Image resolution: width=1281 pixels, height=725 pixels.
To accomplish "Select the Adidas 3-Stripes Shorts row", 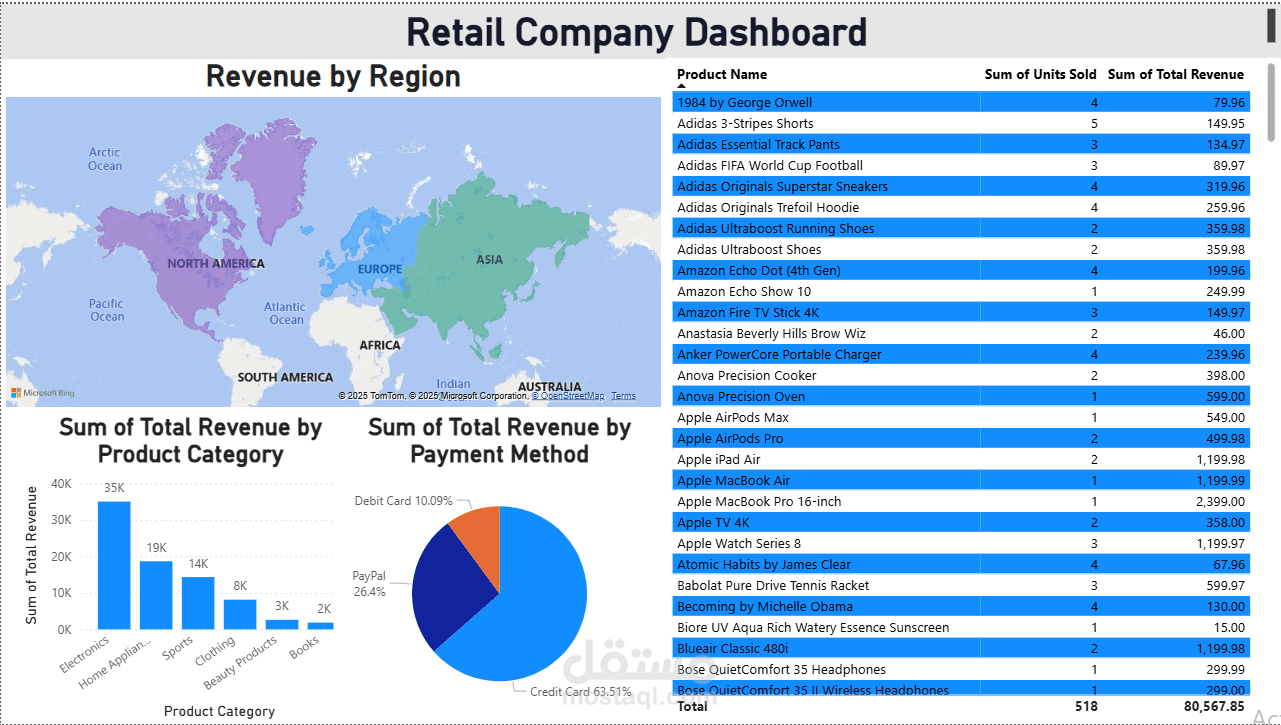I will click(961, 123).
